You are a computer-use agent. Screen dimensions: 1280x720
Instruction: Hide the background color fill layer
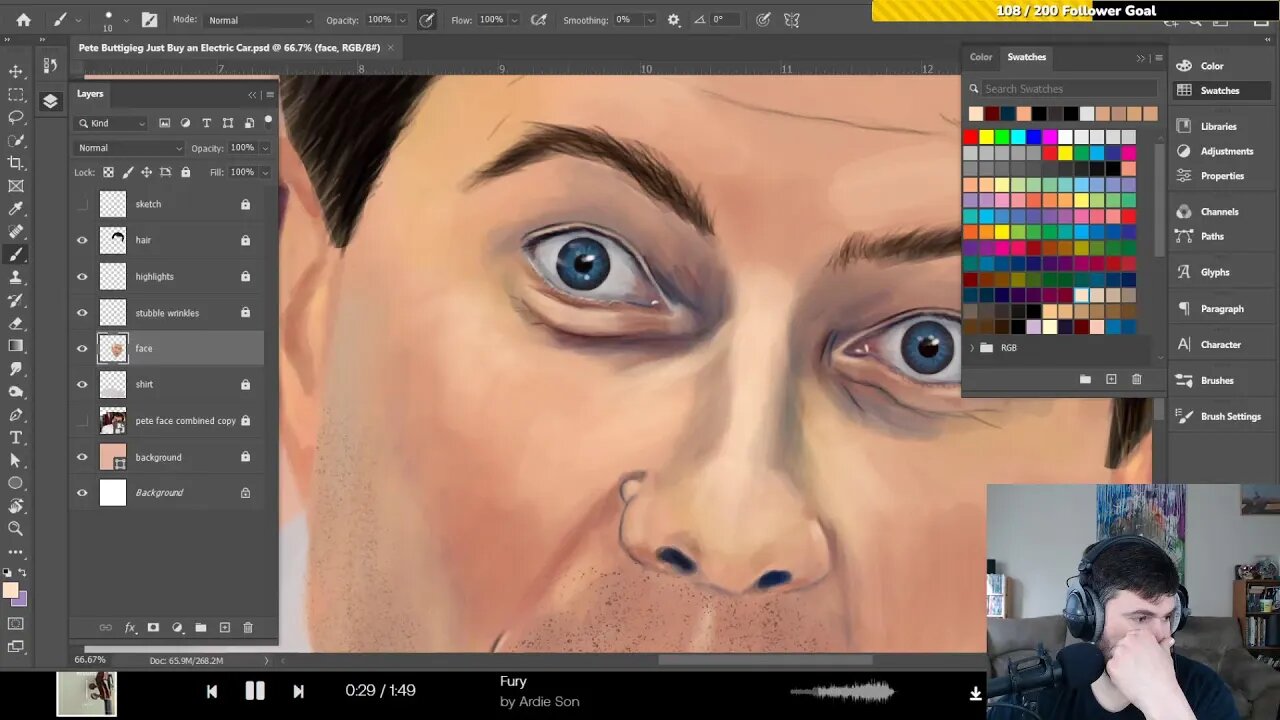pos(82,456)
